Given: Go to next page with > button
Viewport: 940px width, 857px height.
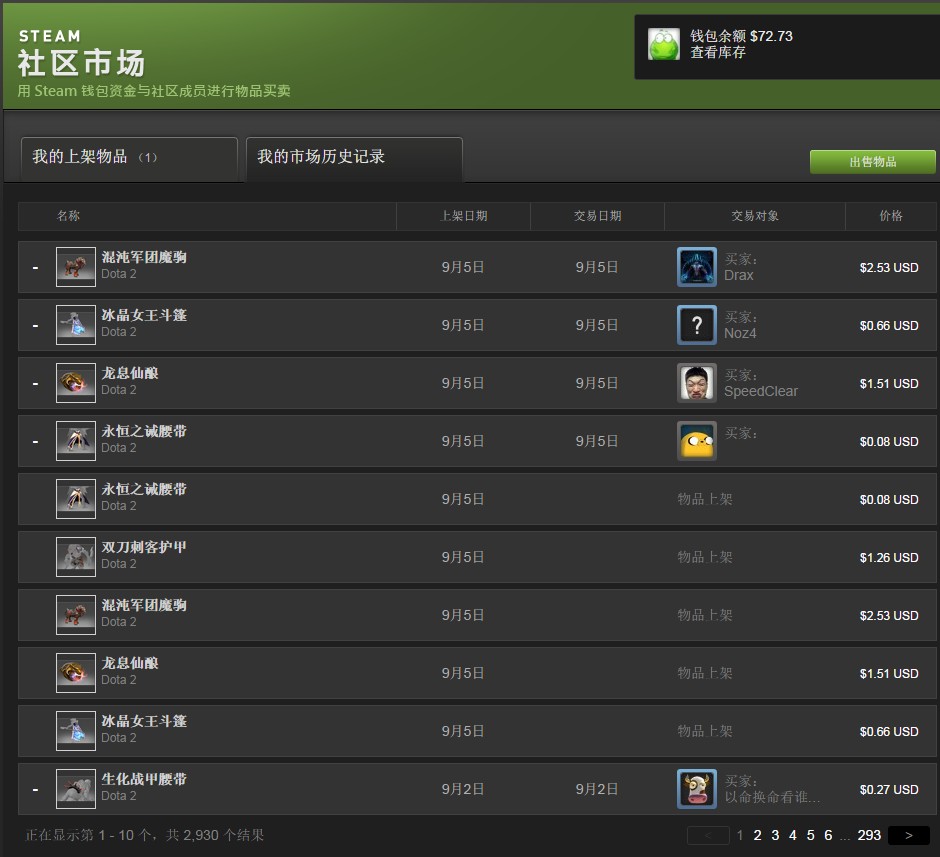Looking at the screenshot, I should pyautogui.click(x=909, y=835).
